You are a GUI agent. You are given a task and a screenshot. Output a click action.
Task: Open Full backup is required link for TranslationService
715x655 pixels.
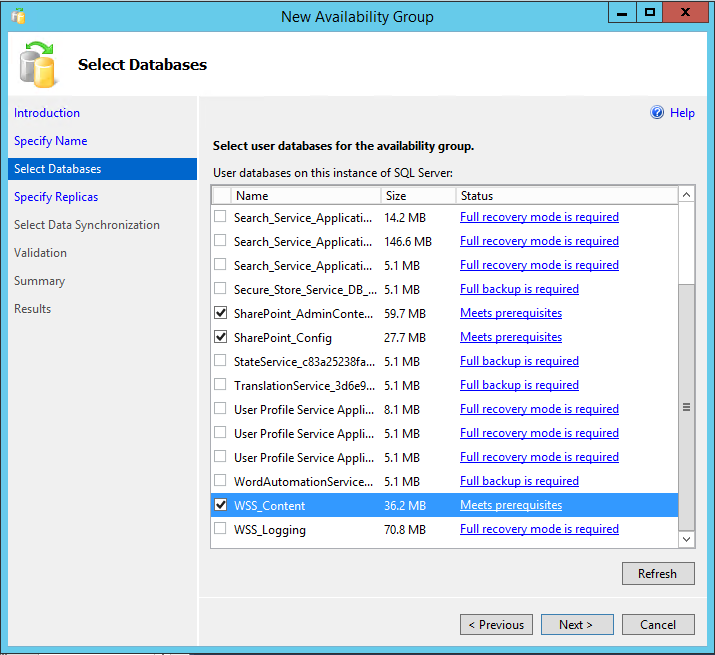[x=519, y=385]
